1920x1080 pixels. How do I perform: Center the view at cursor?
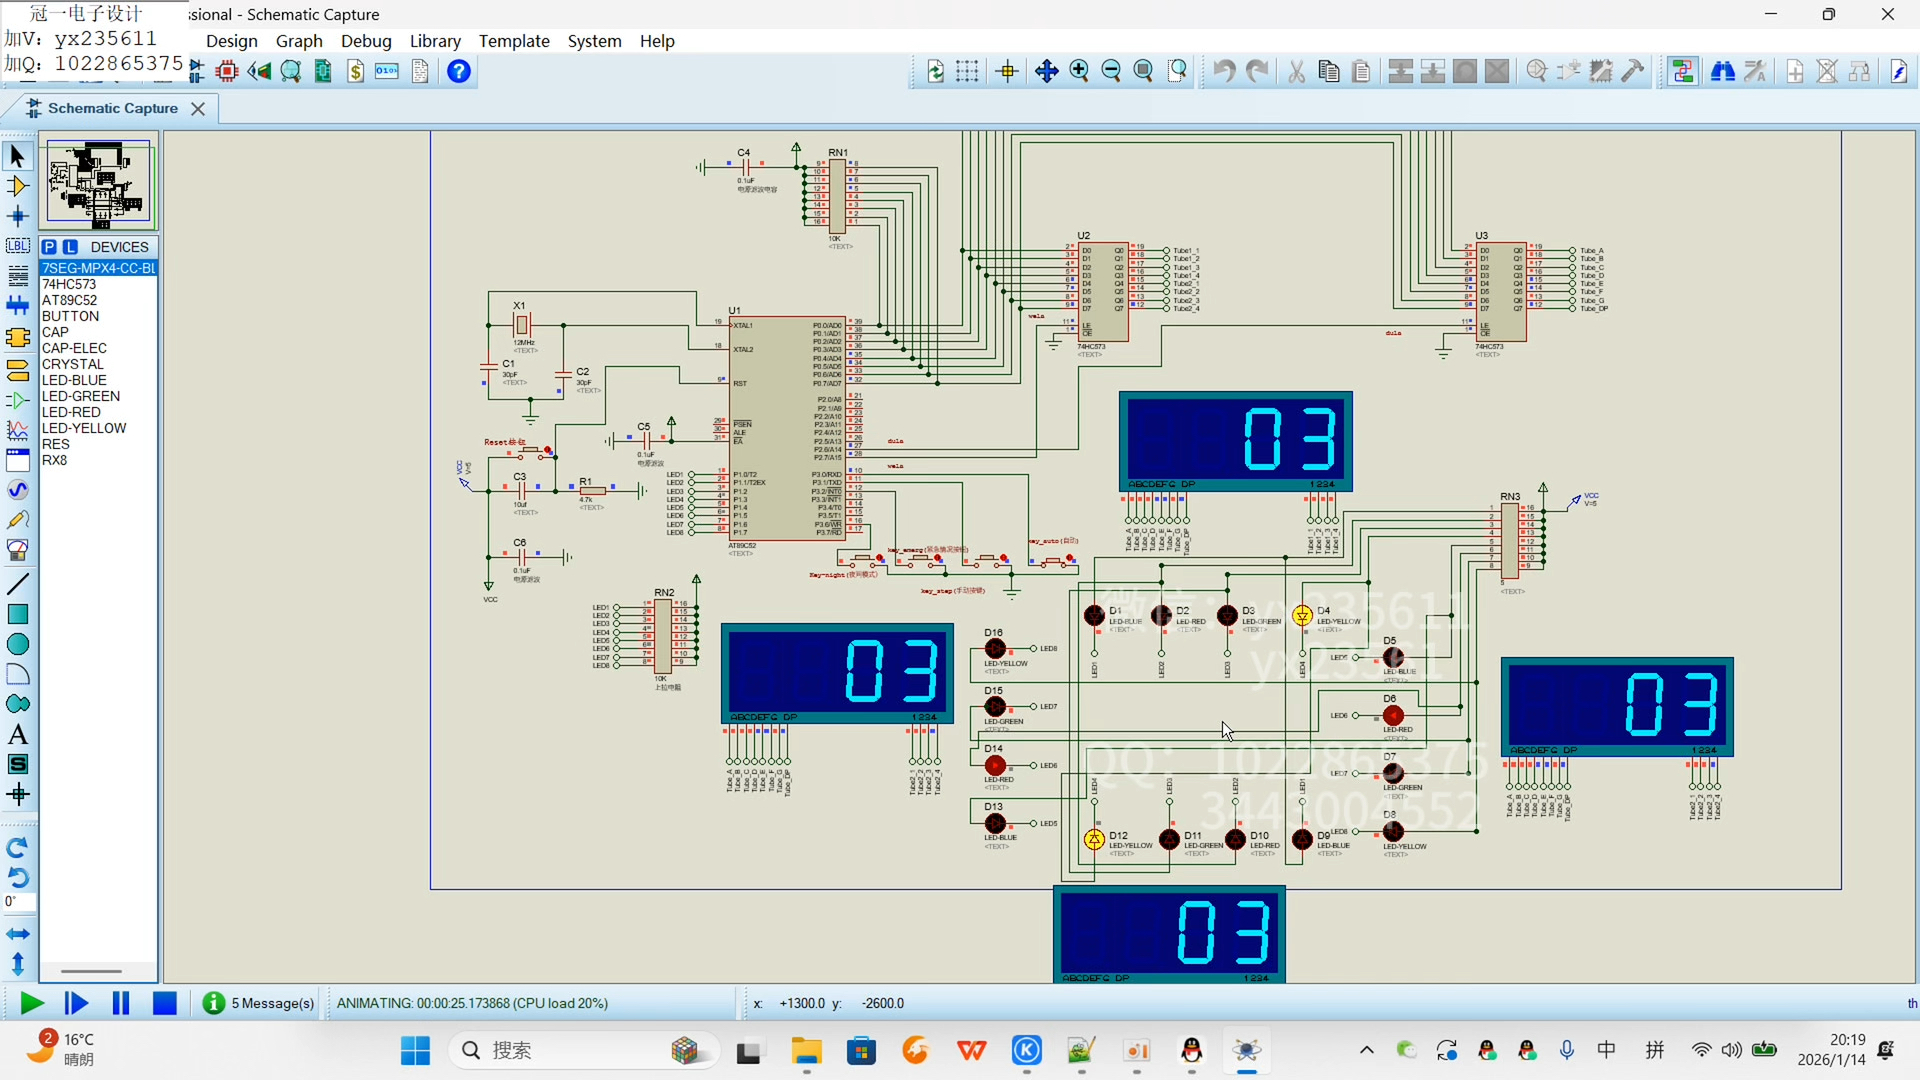pyautogui.click(x=1046, y=71)
